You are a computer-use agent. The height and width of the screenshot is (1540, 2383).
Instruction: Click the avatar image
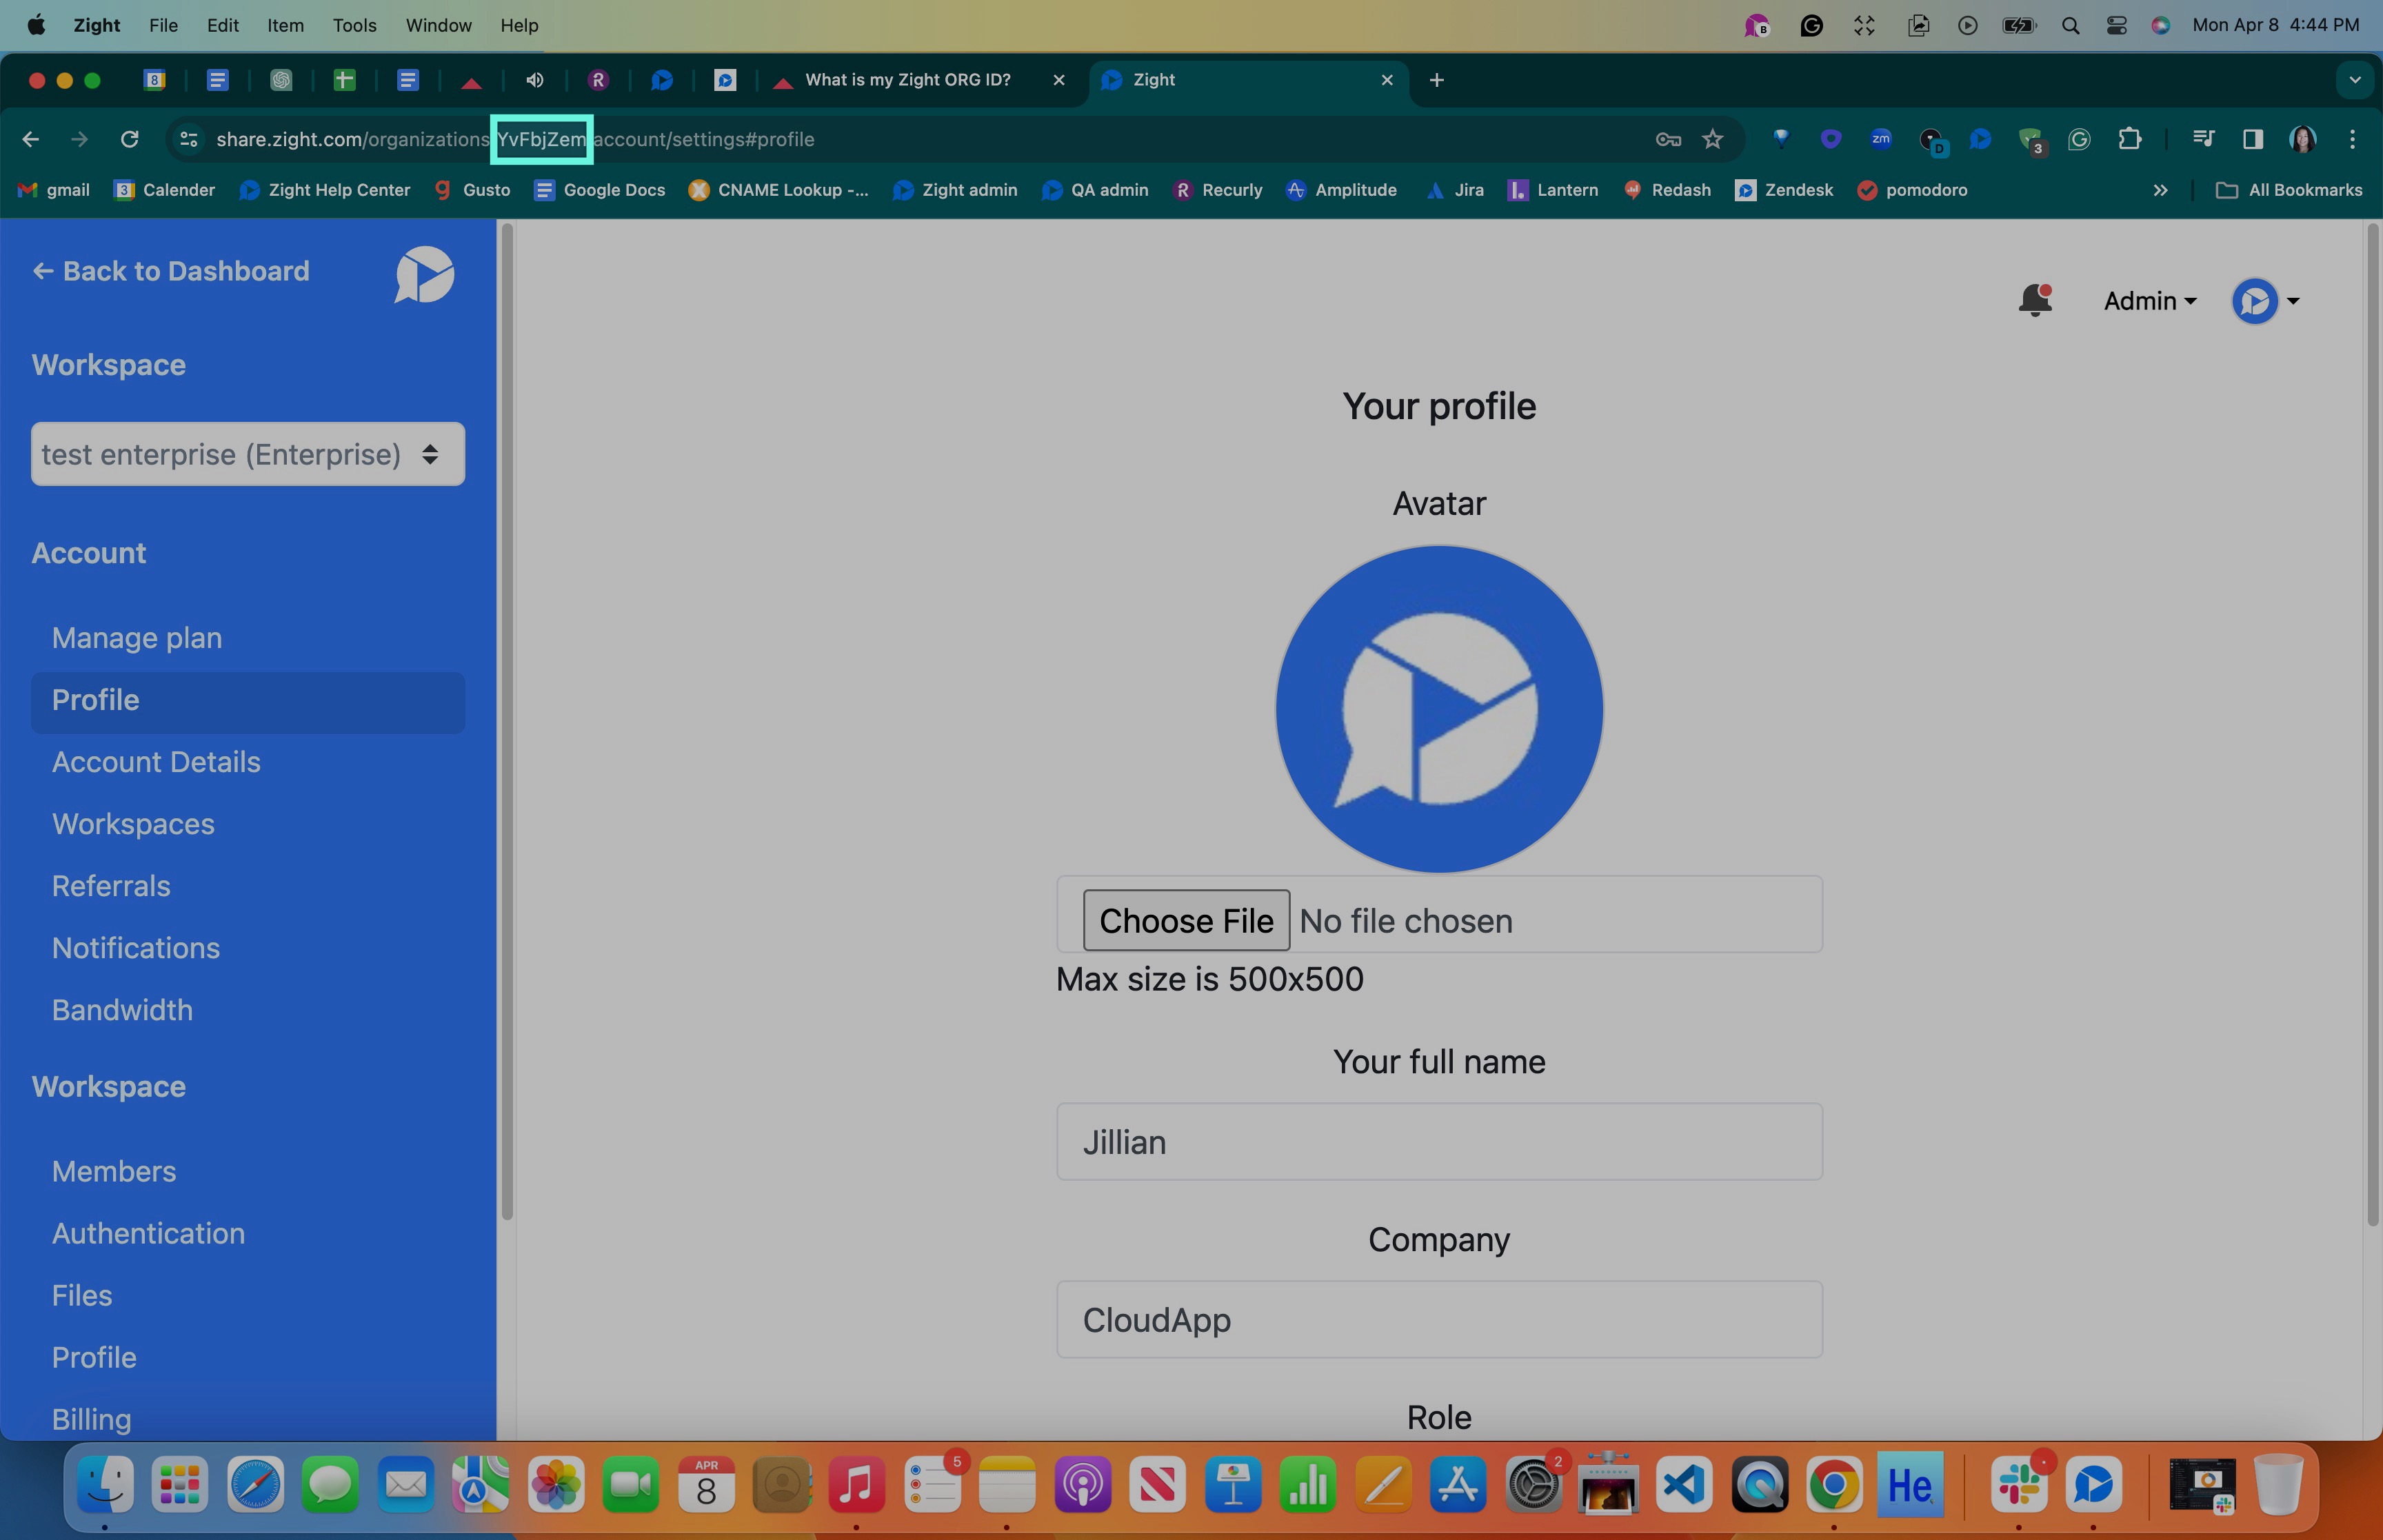[1439, 709]
